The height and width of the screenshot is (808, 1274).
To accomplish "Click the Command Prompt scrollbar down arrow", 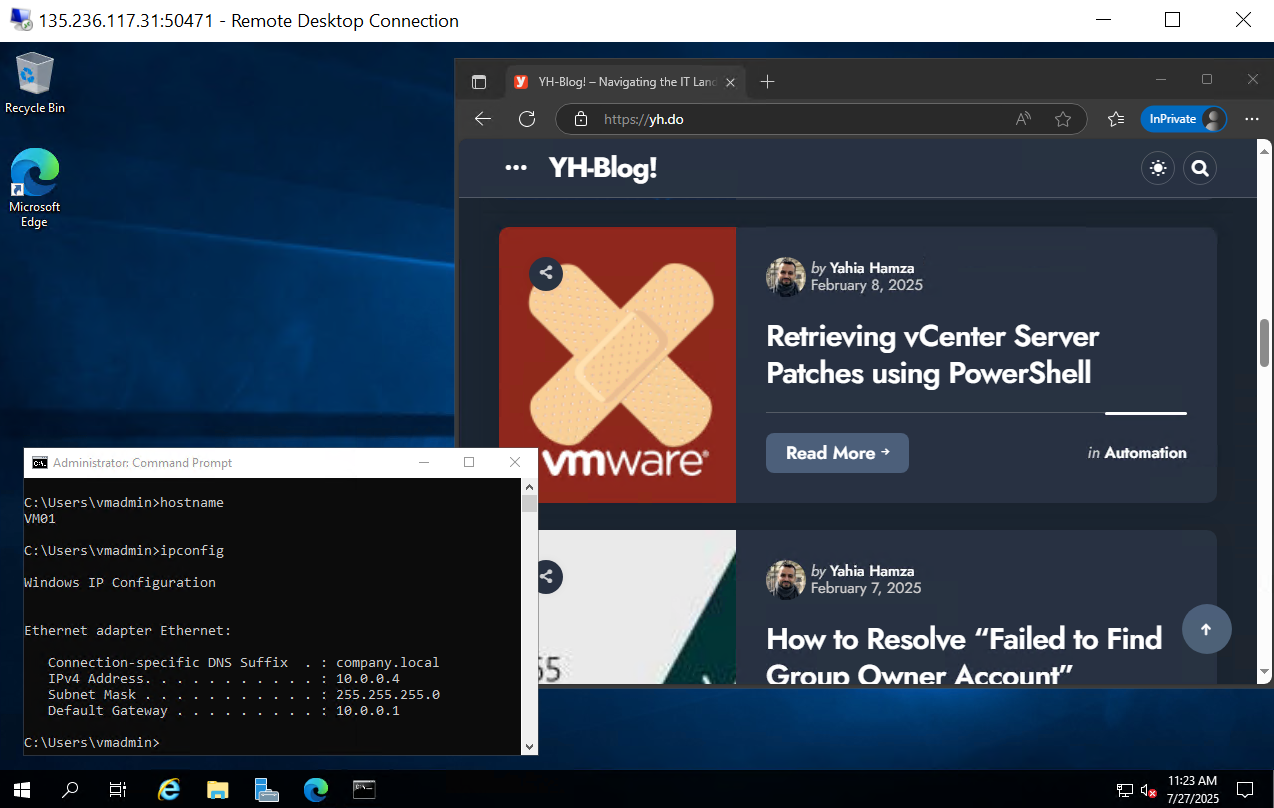I will point(529,746).
